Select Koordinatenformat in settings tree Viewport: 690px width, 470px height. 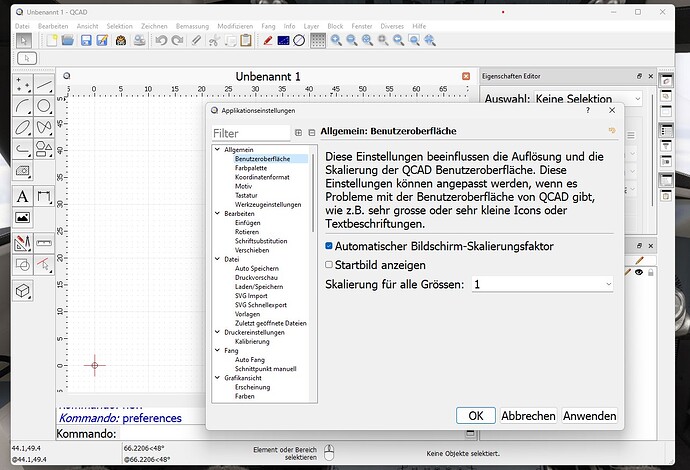pyautogui.click(x=262, y=177)
